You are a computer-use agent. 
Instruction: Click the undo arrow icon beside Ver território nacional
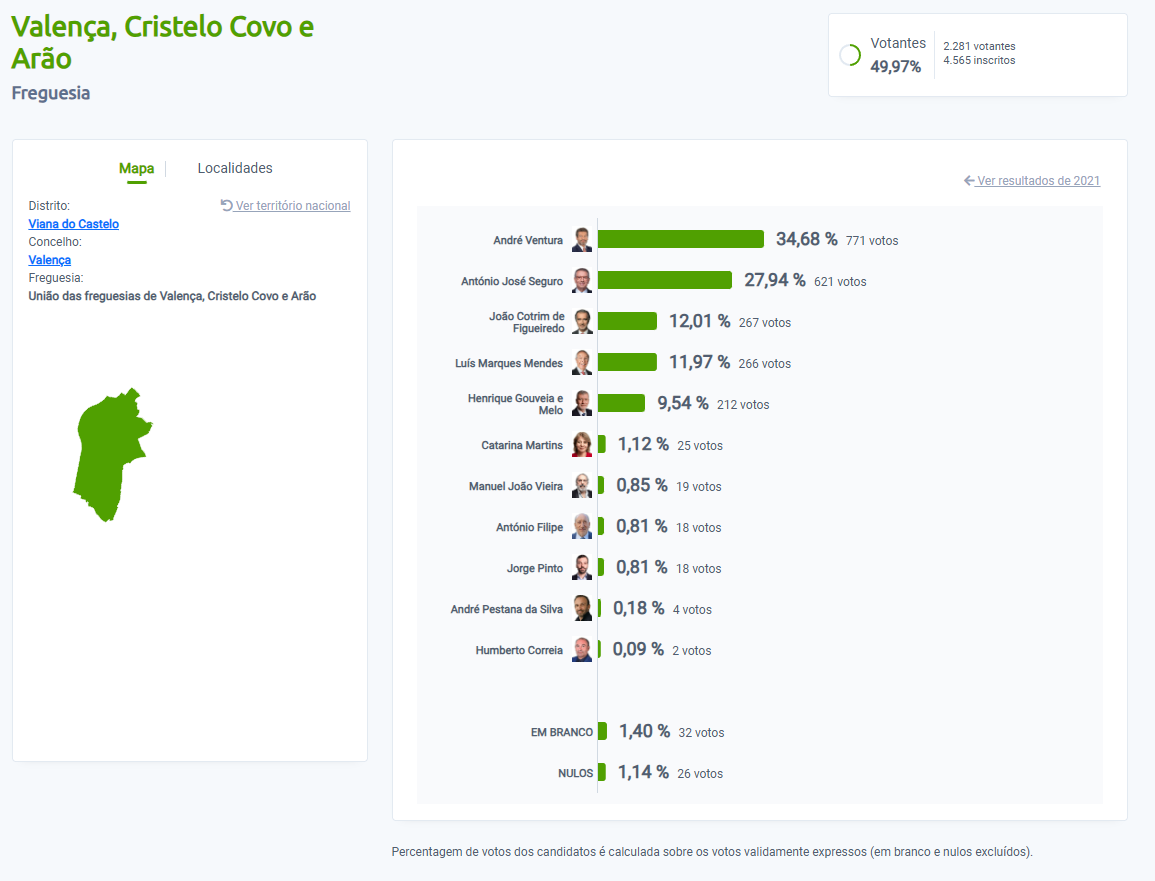[226, 205]
